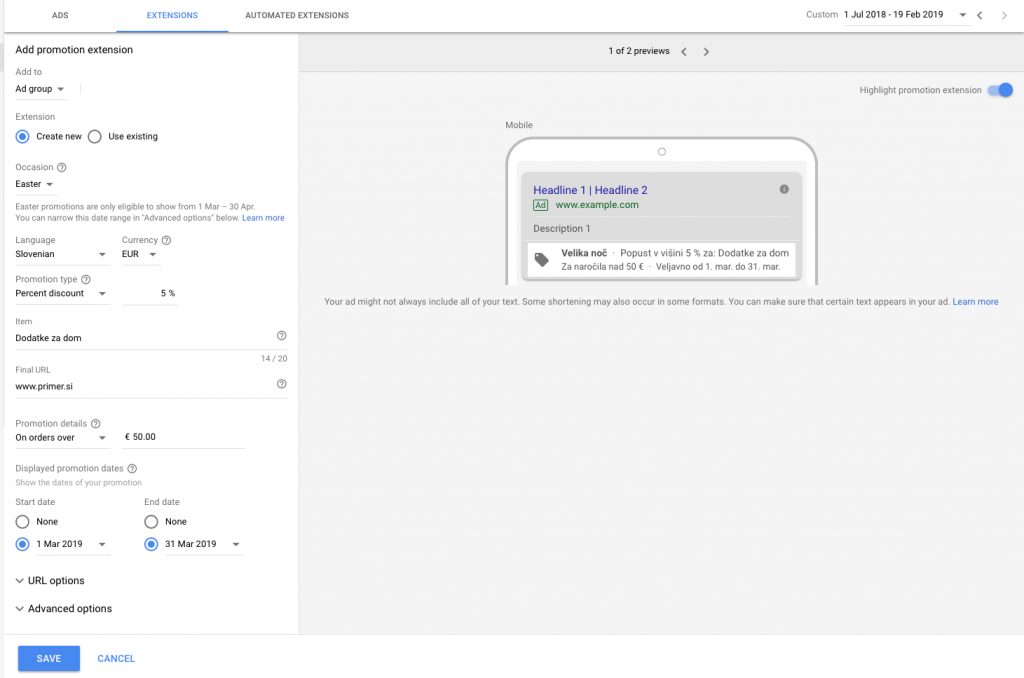Click the Save button
Viewport: 1024px width, 678px height.
[49, 658]
